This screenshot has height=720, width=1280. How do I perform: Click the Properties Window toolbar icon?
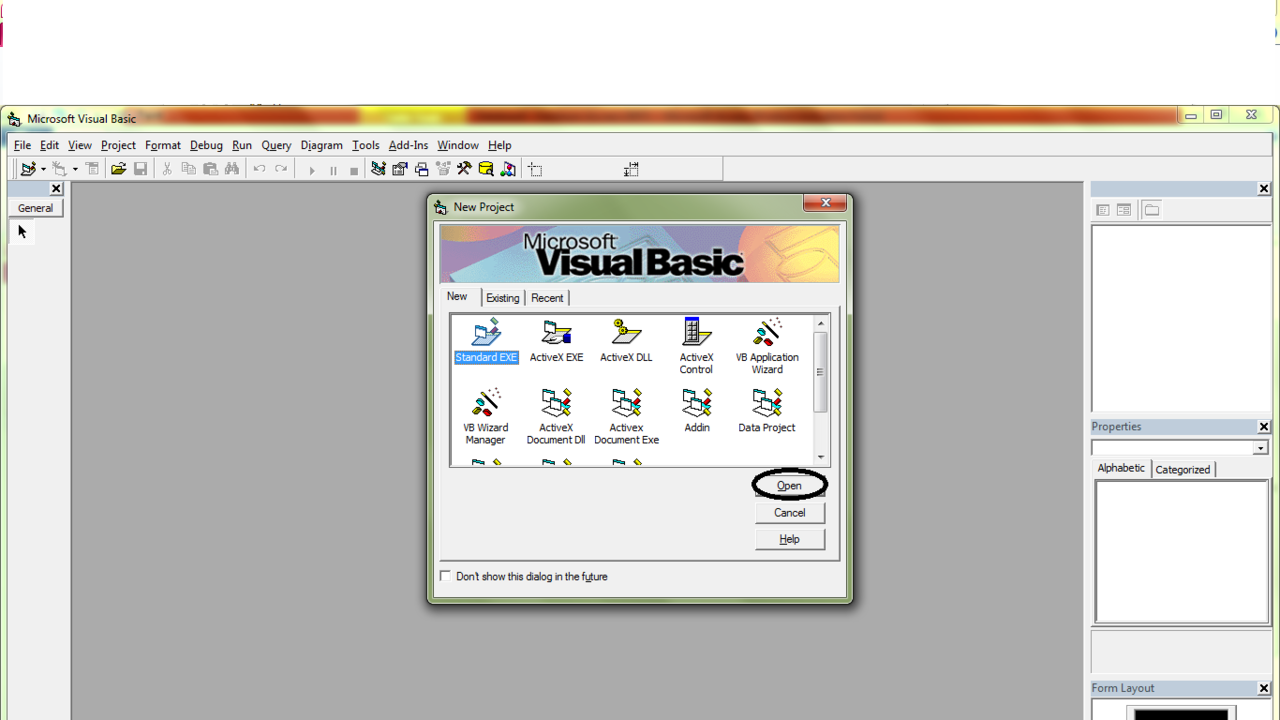[400, 169]
